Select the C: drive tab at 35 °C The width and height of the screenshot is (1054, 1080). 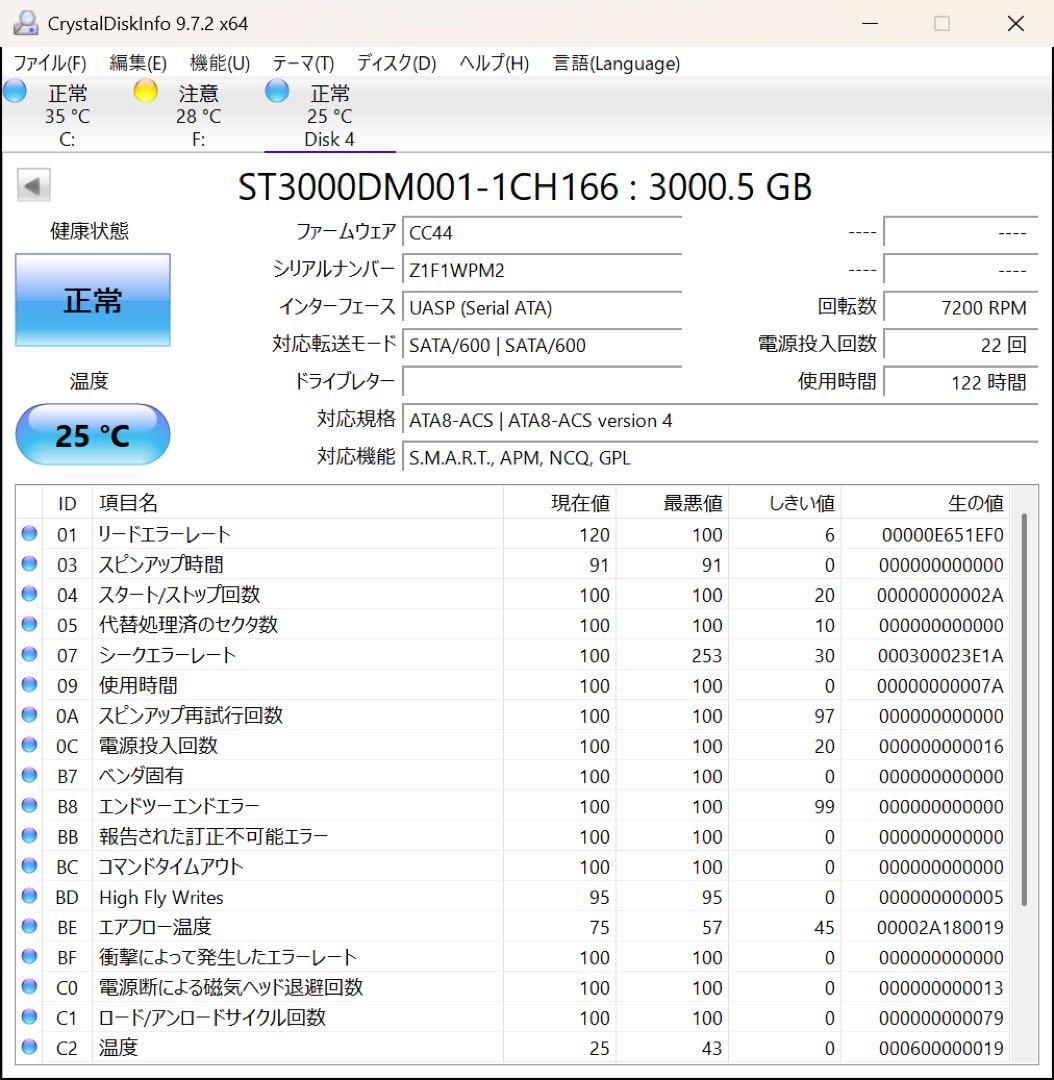pyautogui.click(x=67, y=116)
